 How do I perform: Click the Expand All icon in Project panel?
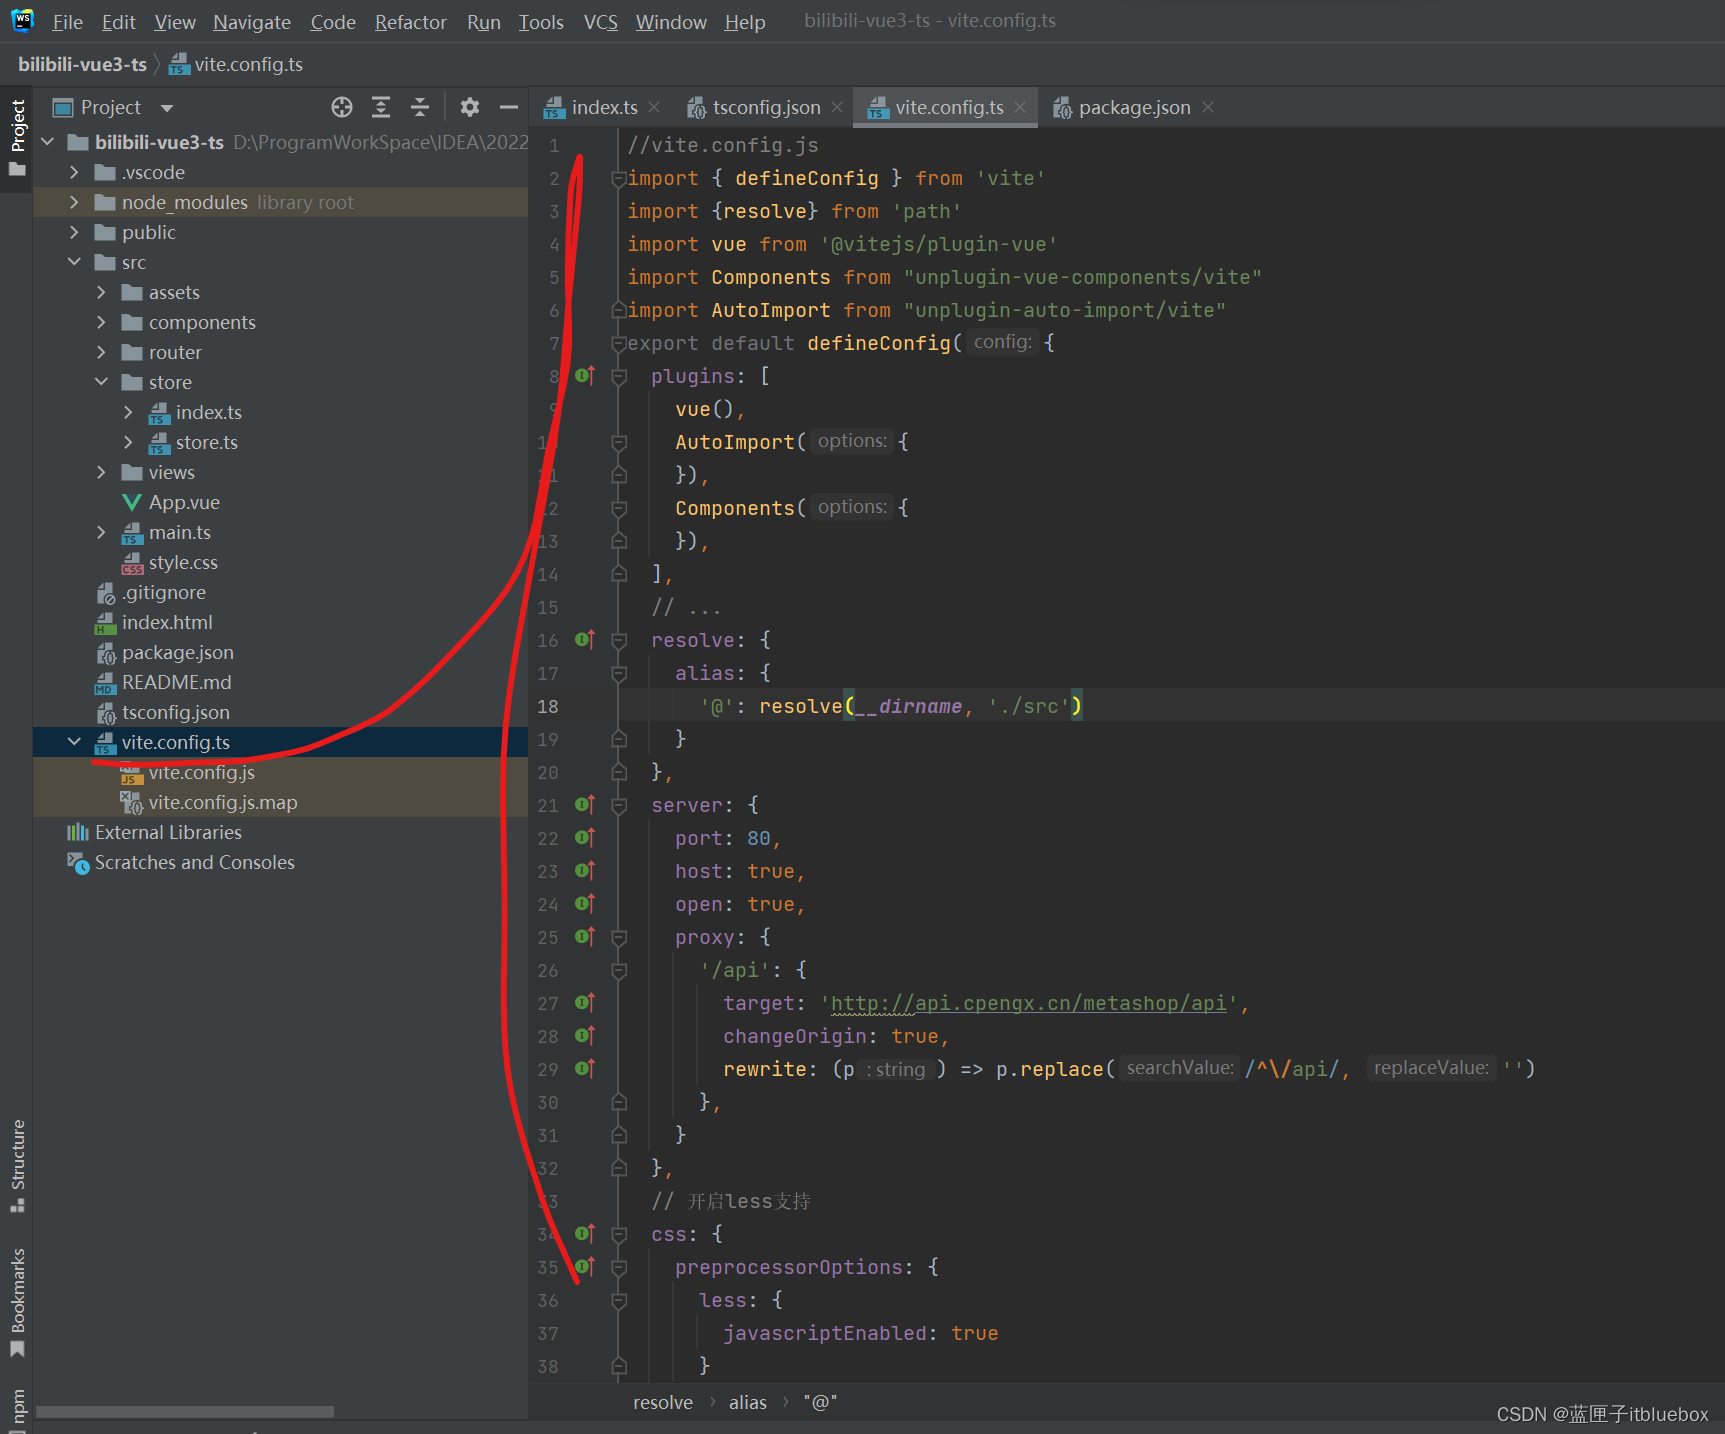(x=381, y=107)
